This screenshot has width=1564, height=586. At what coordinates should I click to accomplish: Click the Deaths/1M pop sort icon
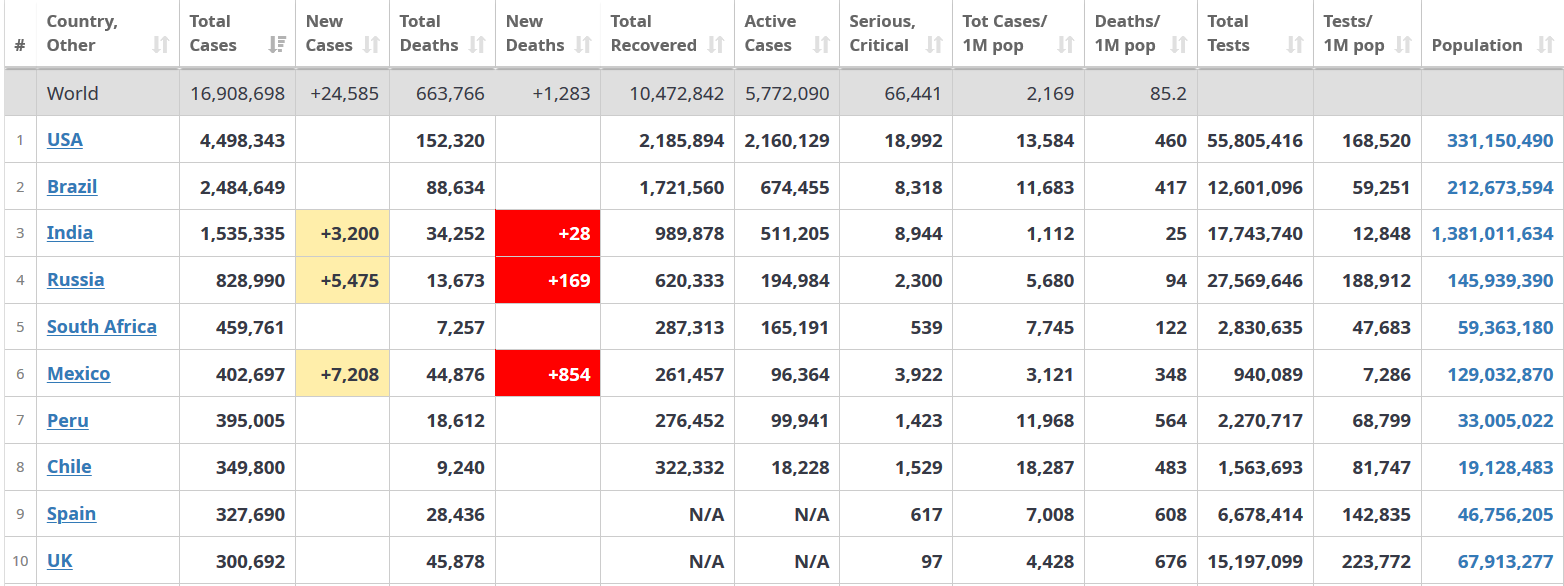point(1179,45)
